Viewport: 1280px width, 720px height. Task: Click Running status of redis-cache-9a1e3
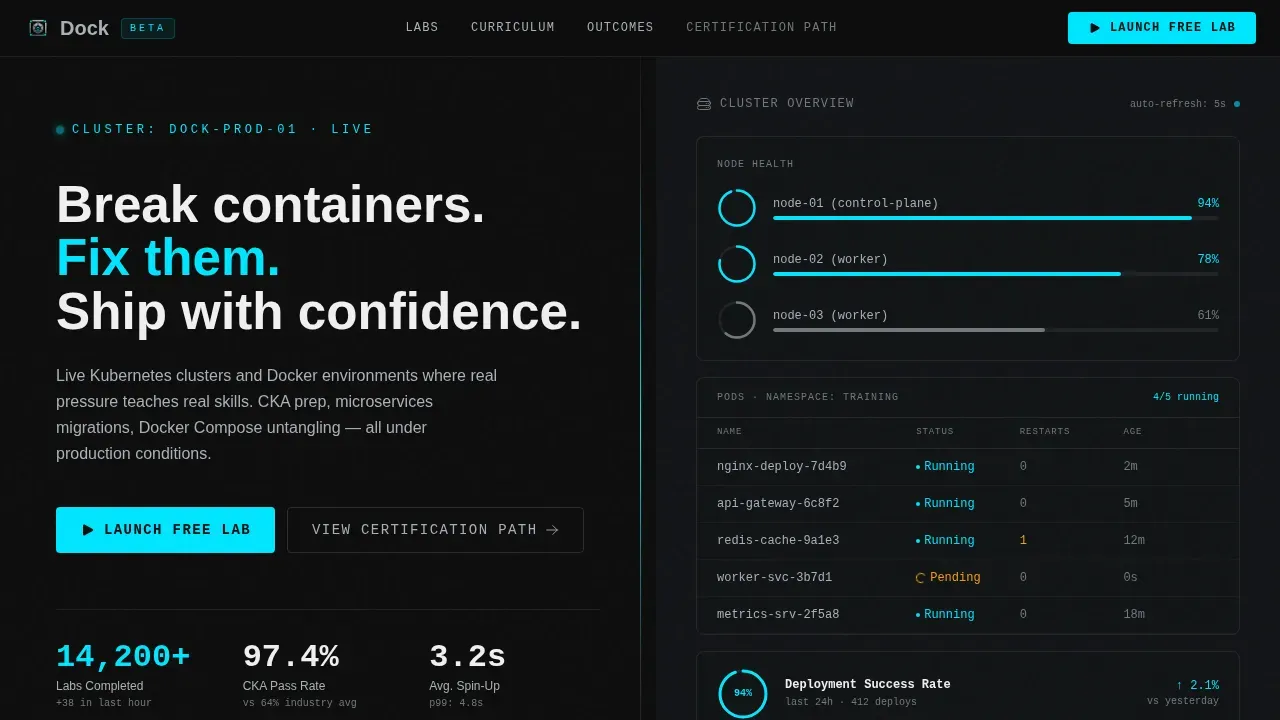(945, 541)
